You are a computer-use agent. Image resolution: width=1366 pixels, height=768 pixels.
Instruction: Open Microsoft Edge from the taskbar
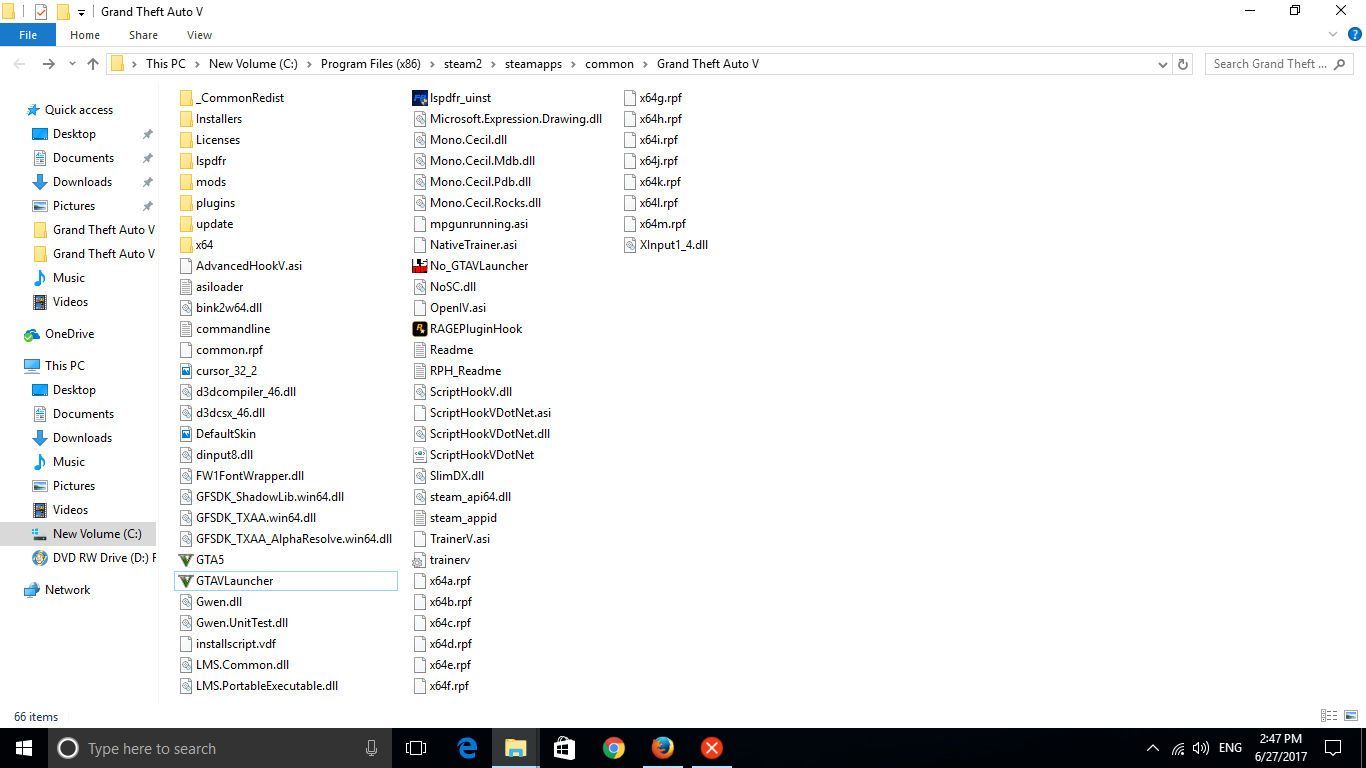tap(467, 748)
